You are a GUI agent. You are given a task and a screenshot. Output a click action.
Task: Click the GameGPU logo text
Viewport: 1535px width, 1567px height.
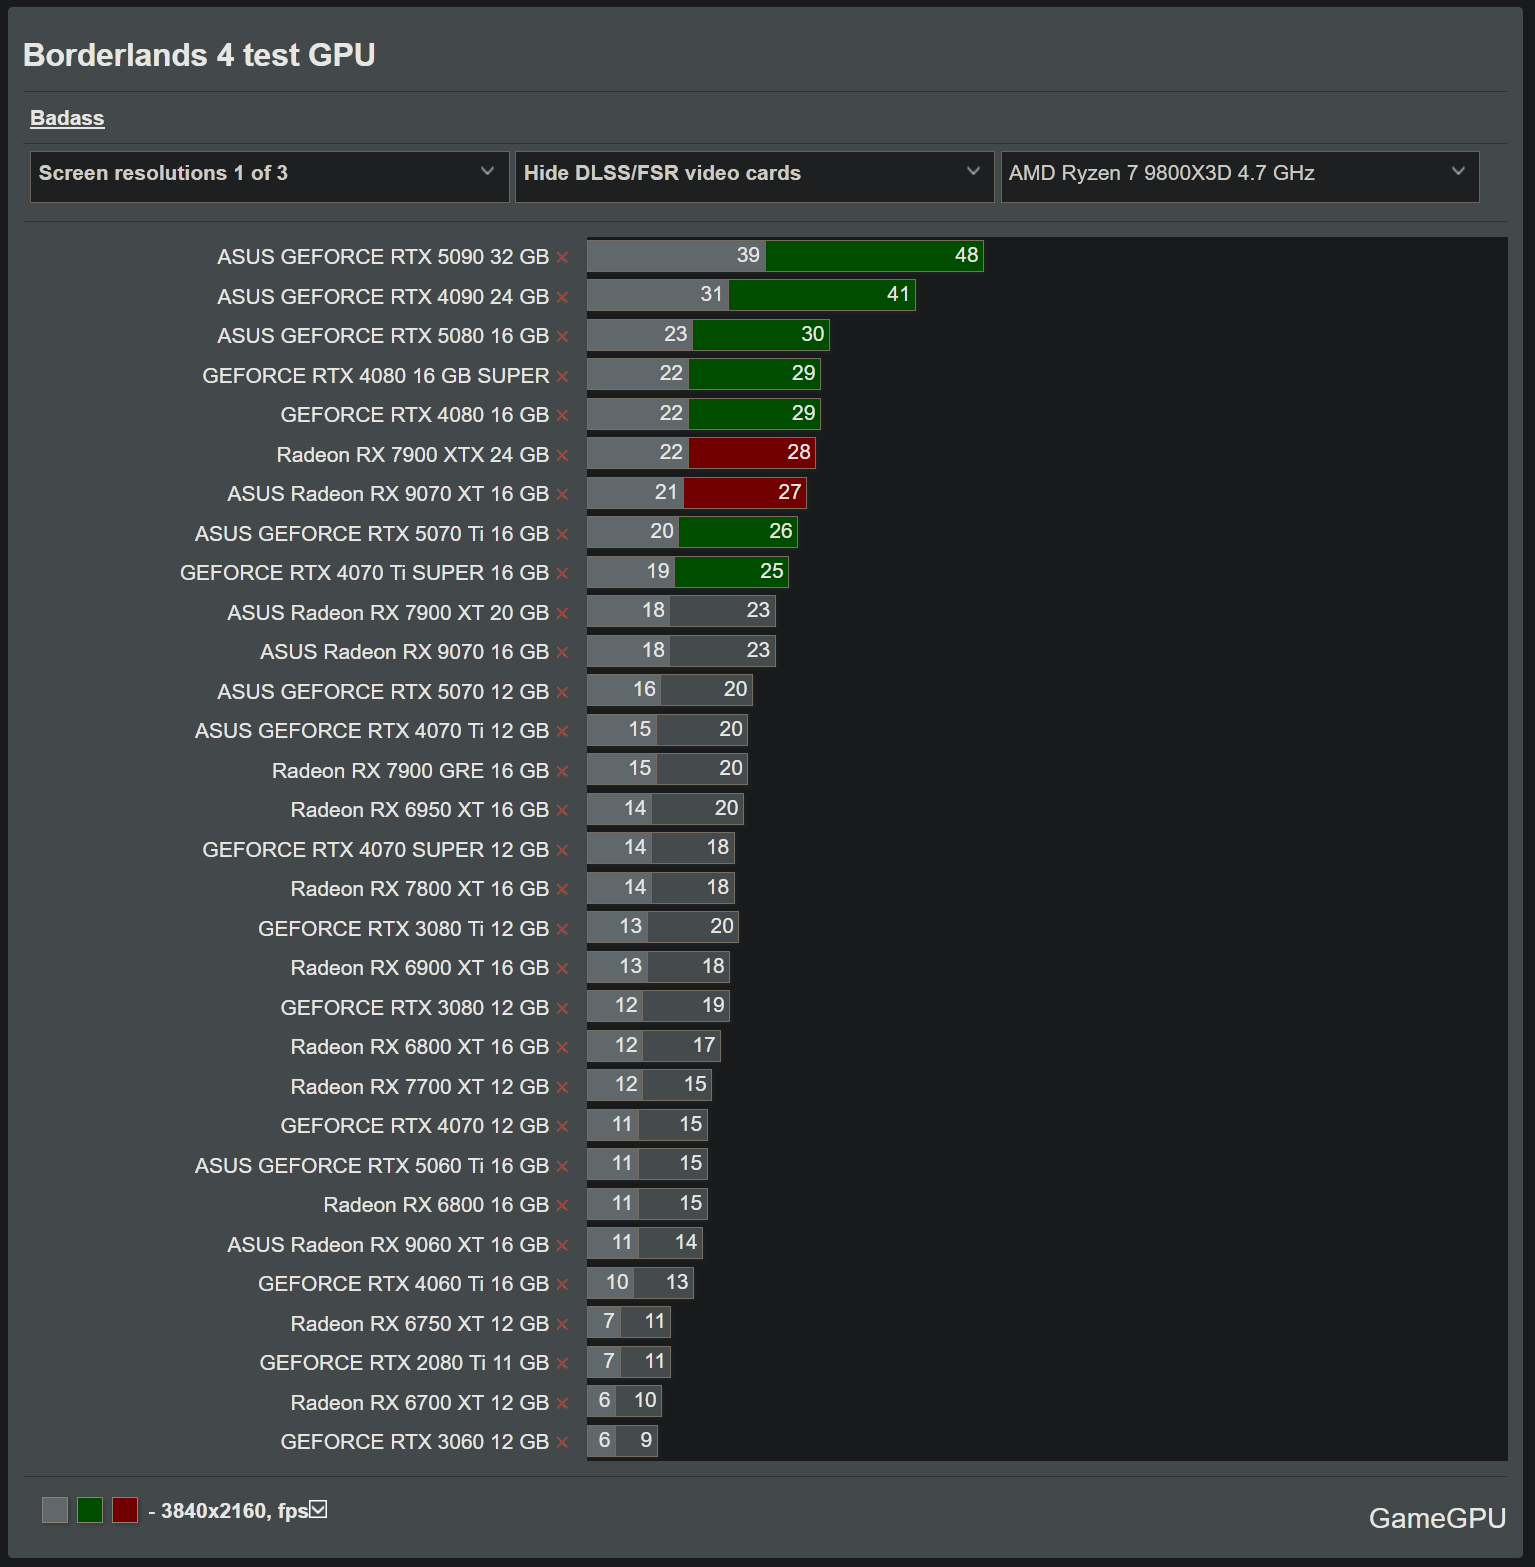[1437, 1518]
